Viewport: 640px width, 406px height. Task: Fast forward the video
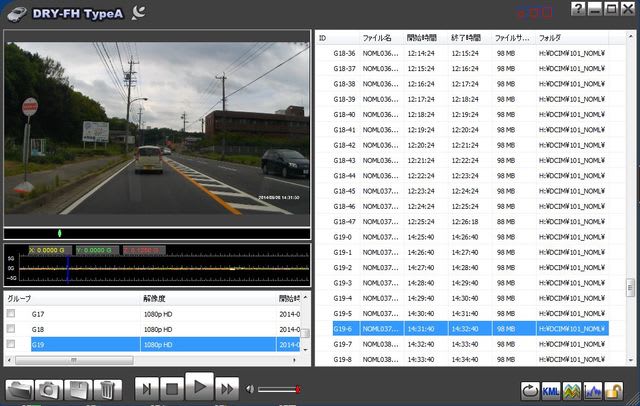pos(227,389)
